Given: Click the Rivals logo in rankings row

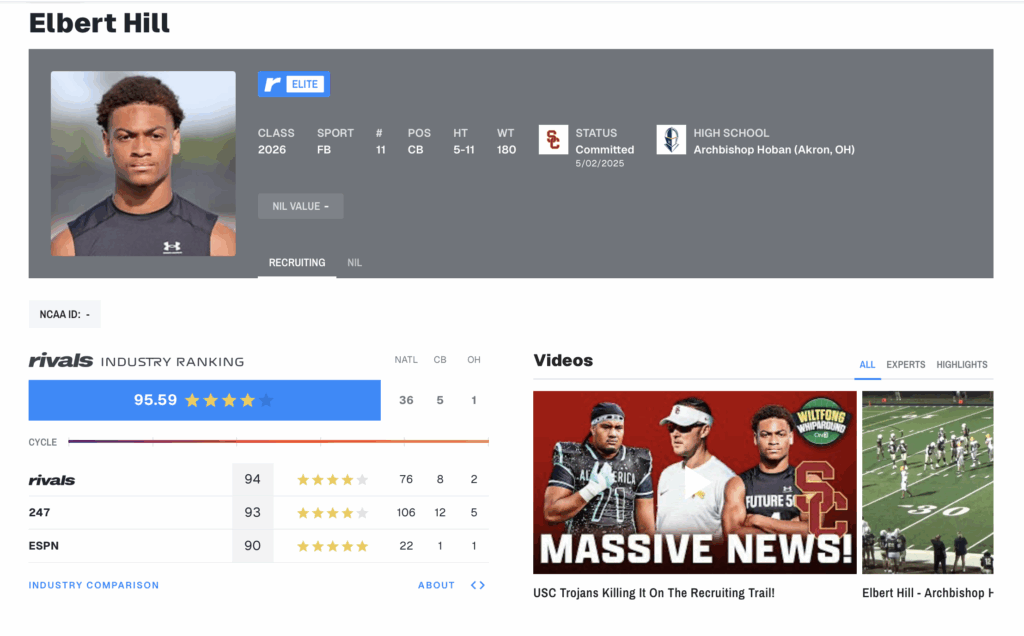Looking at the screenshot, I should coord(52,480).
